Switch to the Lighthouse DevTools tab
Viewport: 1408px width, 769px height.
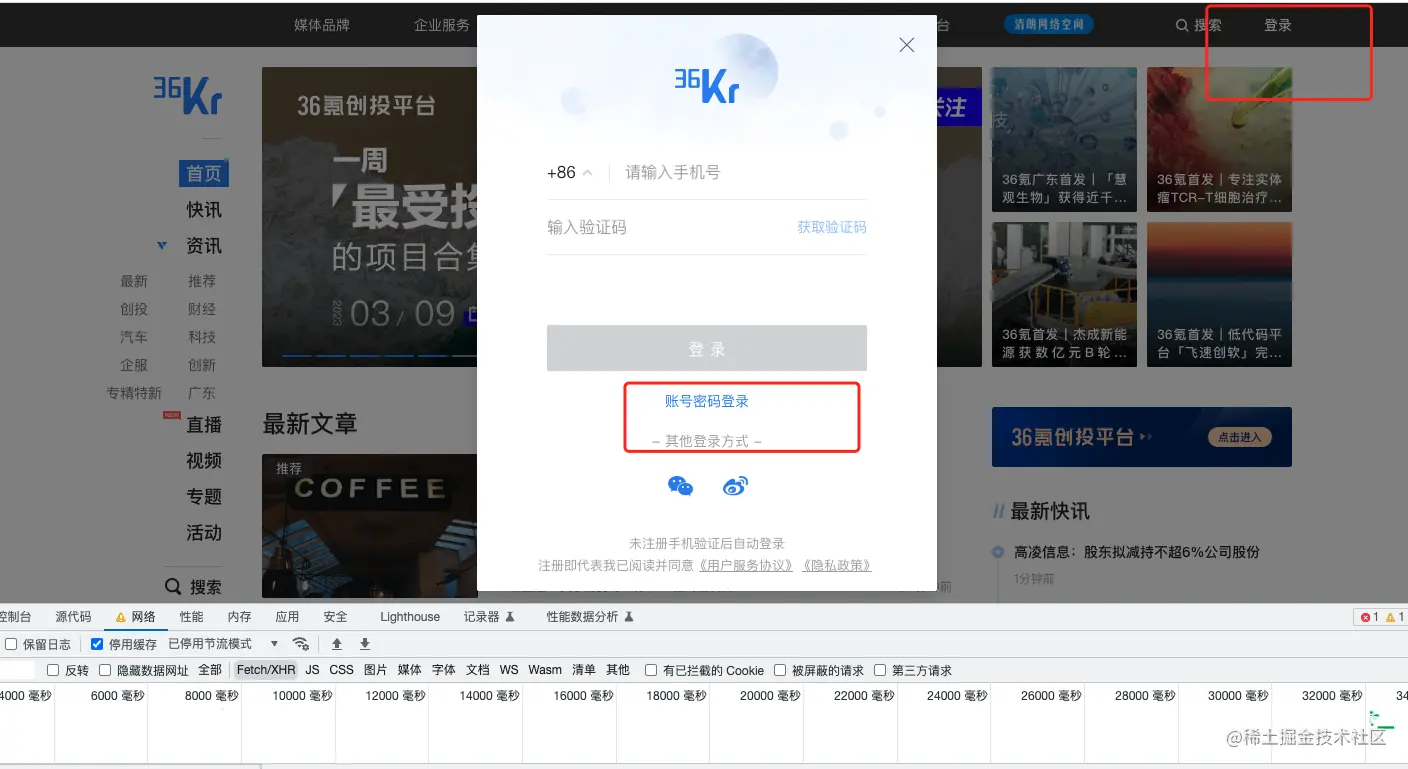pyautogui.click(x=410, y=617)
